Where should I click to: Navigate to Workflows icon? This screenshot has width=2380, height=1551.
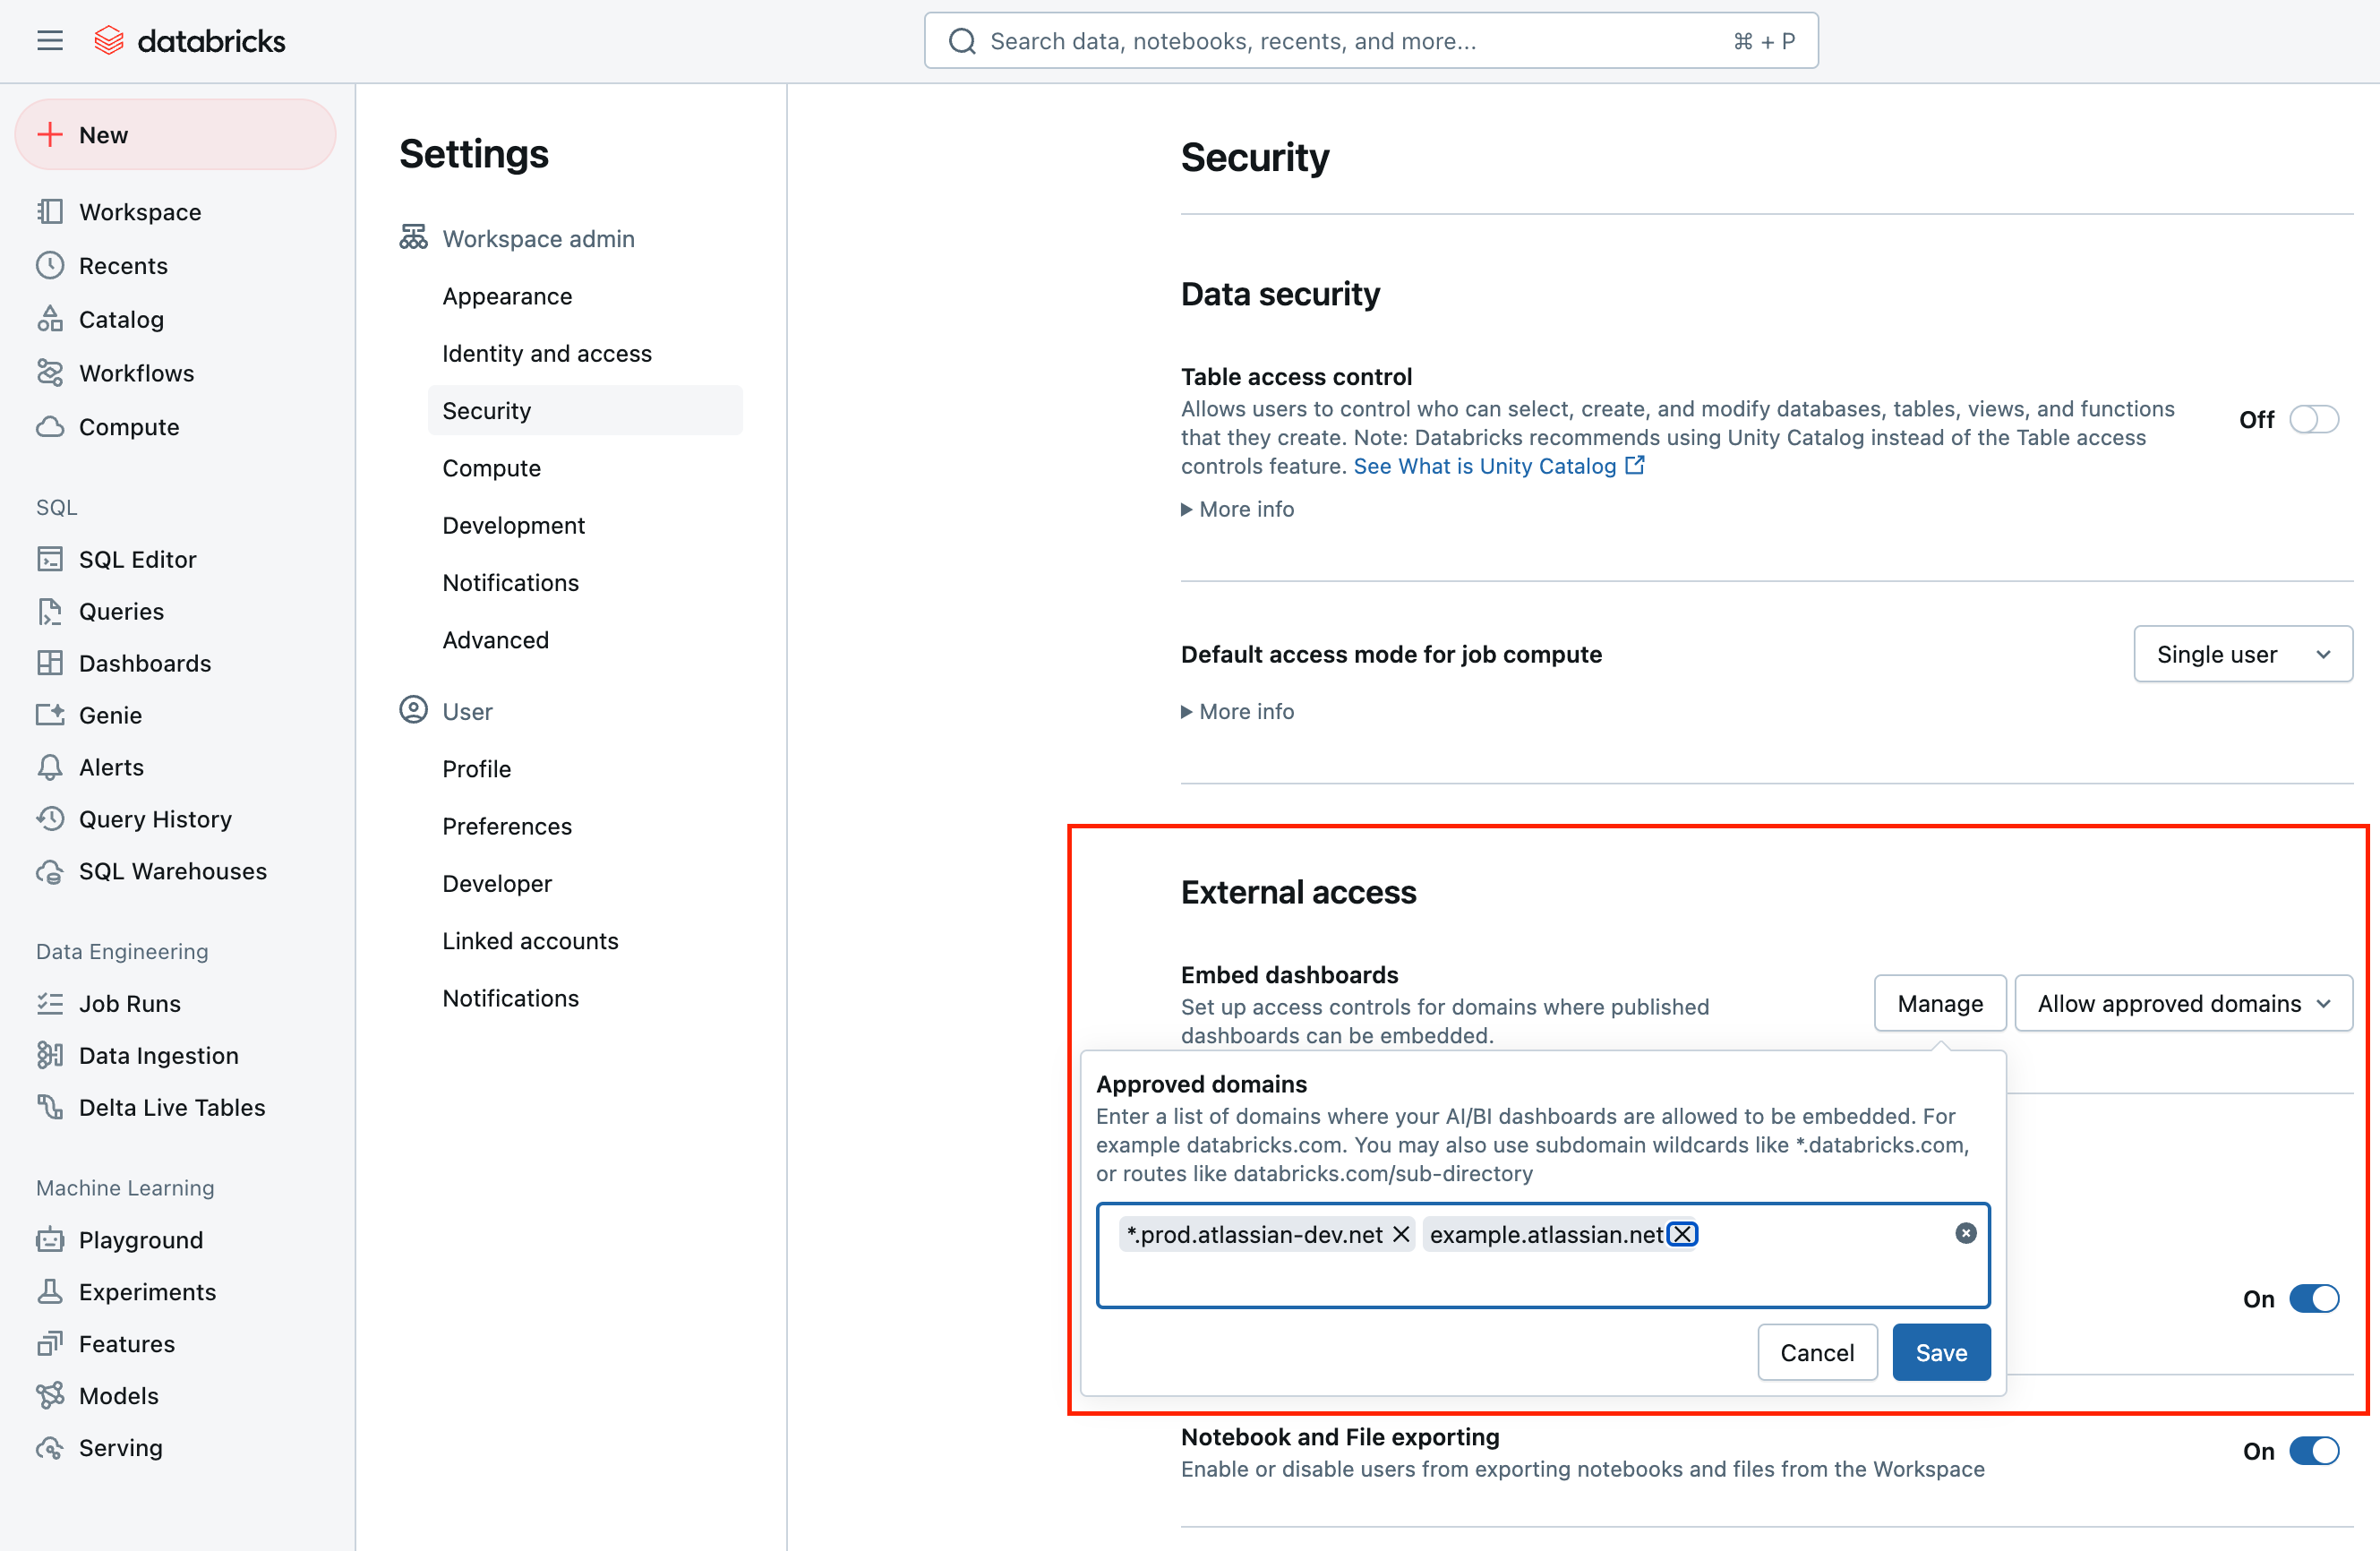click(47, 372)
